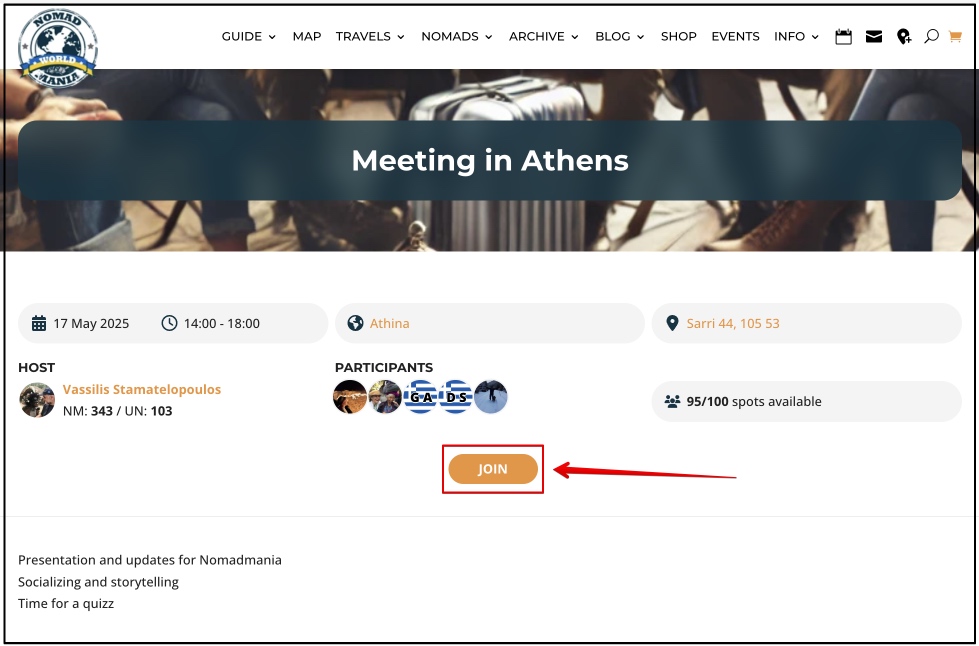Expand the Travels dropdown menu
The height and width of the screenshot is (646, 979).
pyautogui.click(x=370, y=36)
